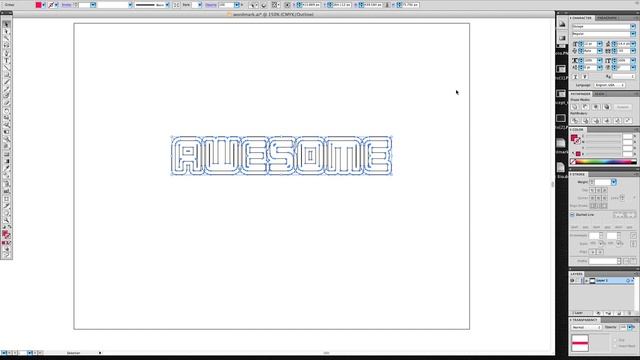Open the font size dropdown
The height and width of the screenshot is (360, 640).
[x=600, y=44]
